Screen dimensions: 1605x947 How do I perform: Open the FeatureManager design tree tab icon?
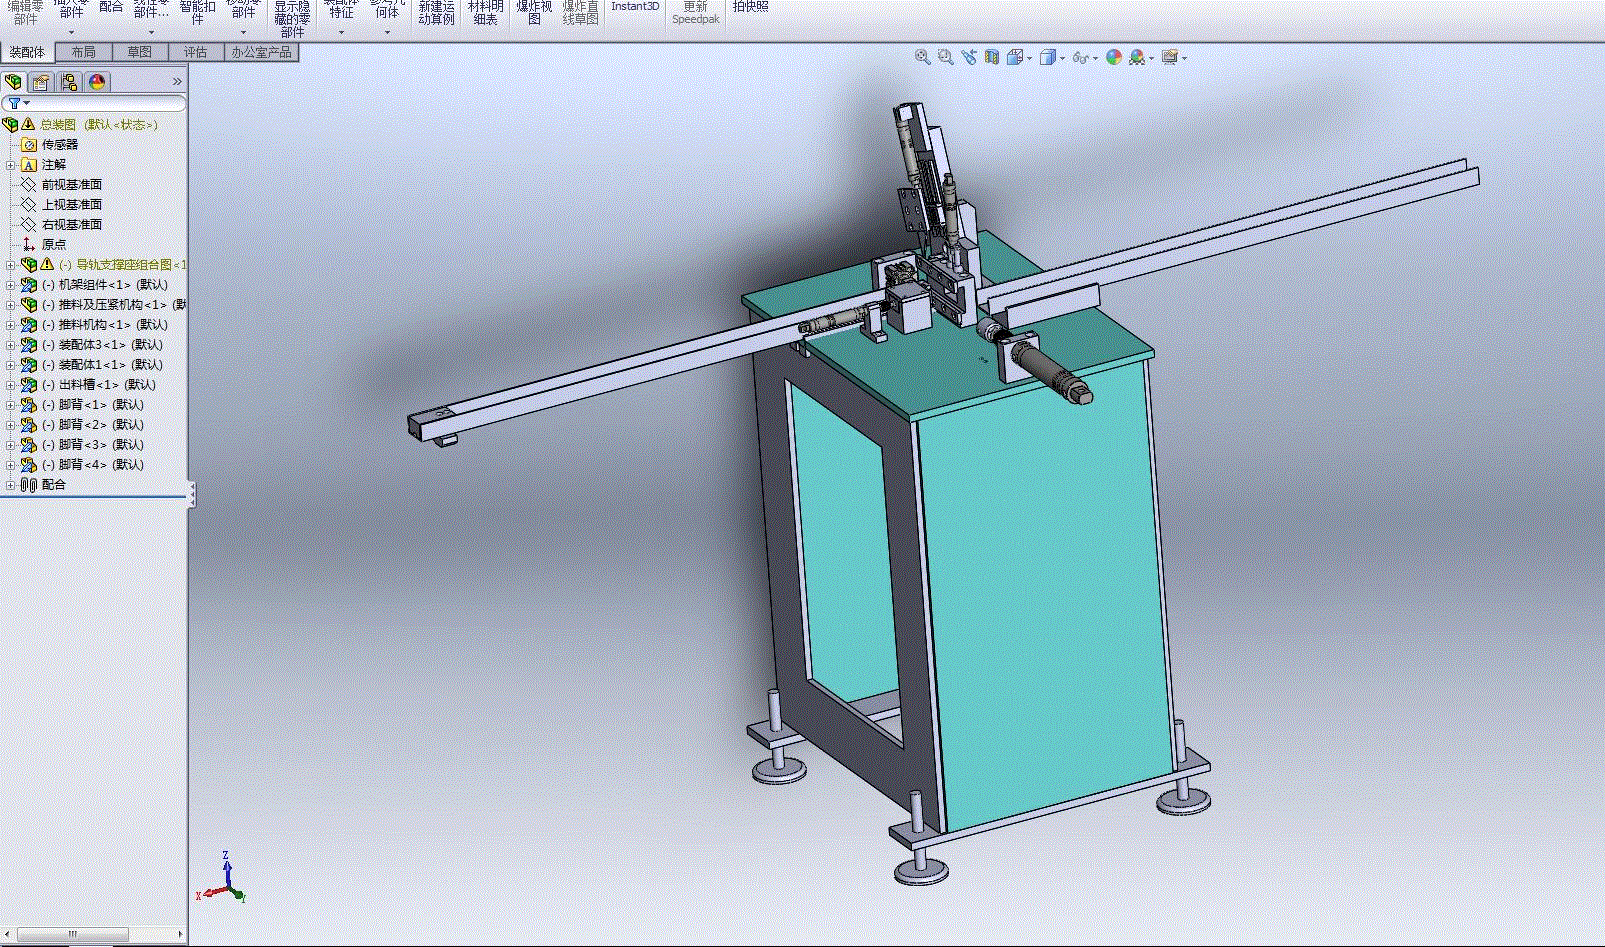(x=14, y=82)
